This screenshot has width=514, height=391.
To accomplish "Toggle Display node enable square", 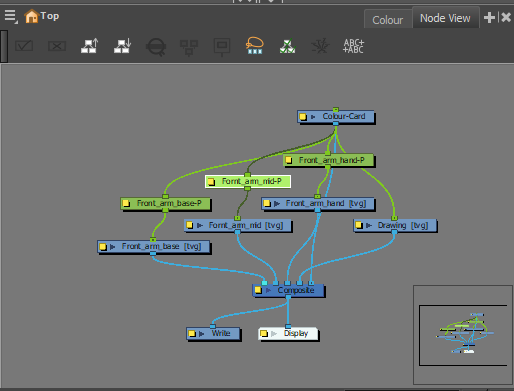I will (x=264, y=333).
